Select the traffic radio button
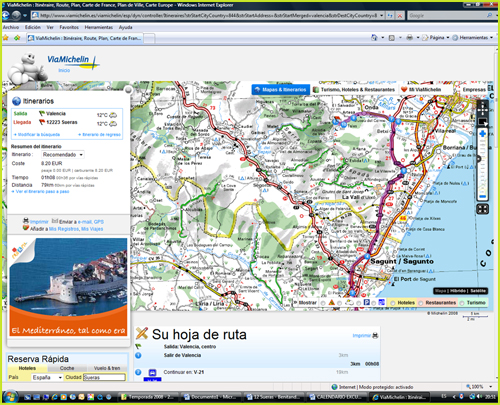500x405 pixels. point(323,303)
